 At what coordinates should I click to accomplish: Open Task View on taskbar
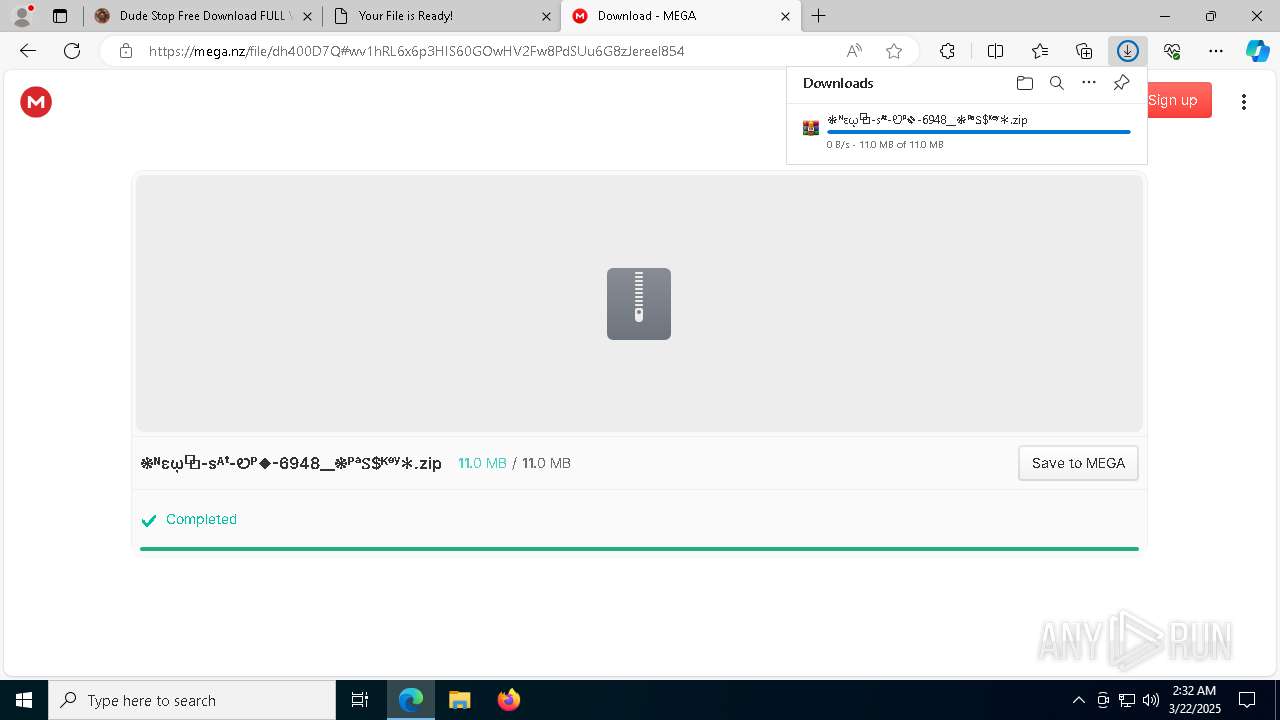coord(360,700)
